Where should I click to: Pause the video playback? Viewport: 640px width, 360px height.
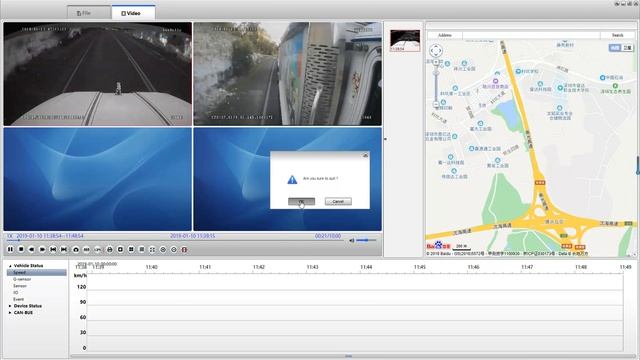[10, 249]
